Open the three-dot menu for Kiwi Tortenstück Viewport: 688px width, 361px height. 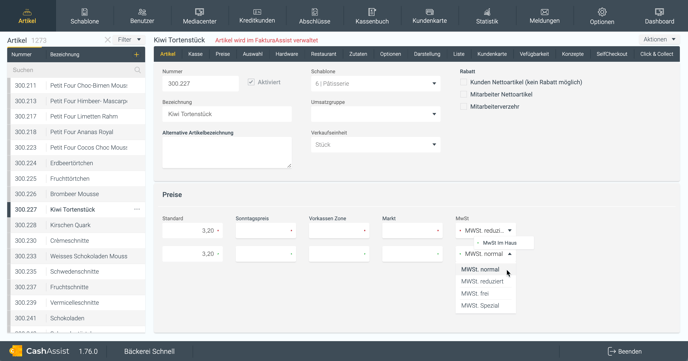(x=137, y=209)
